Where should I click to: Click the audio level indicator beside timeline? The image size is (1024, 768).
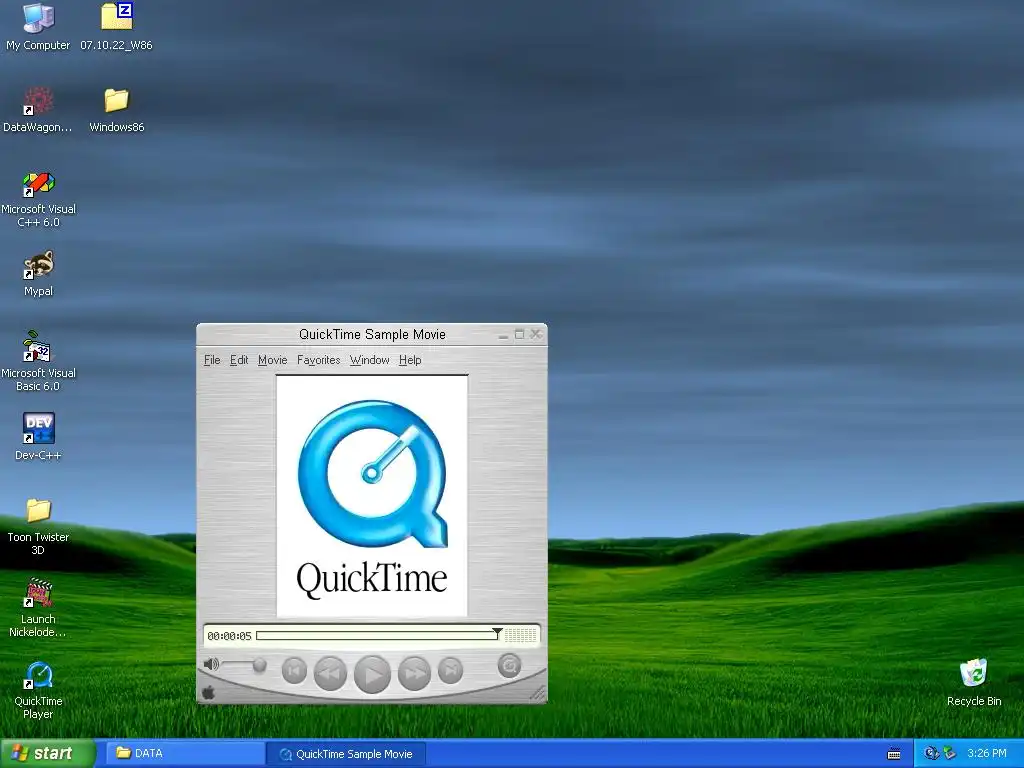click(x=520, y=635)
